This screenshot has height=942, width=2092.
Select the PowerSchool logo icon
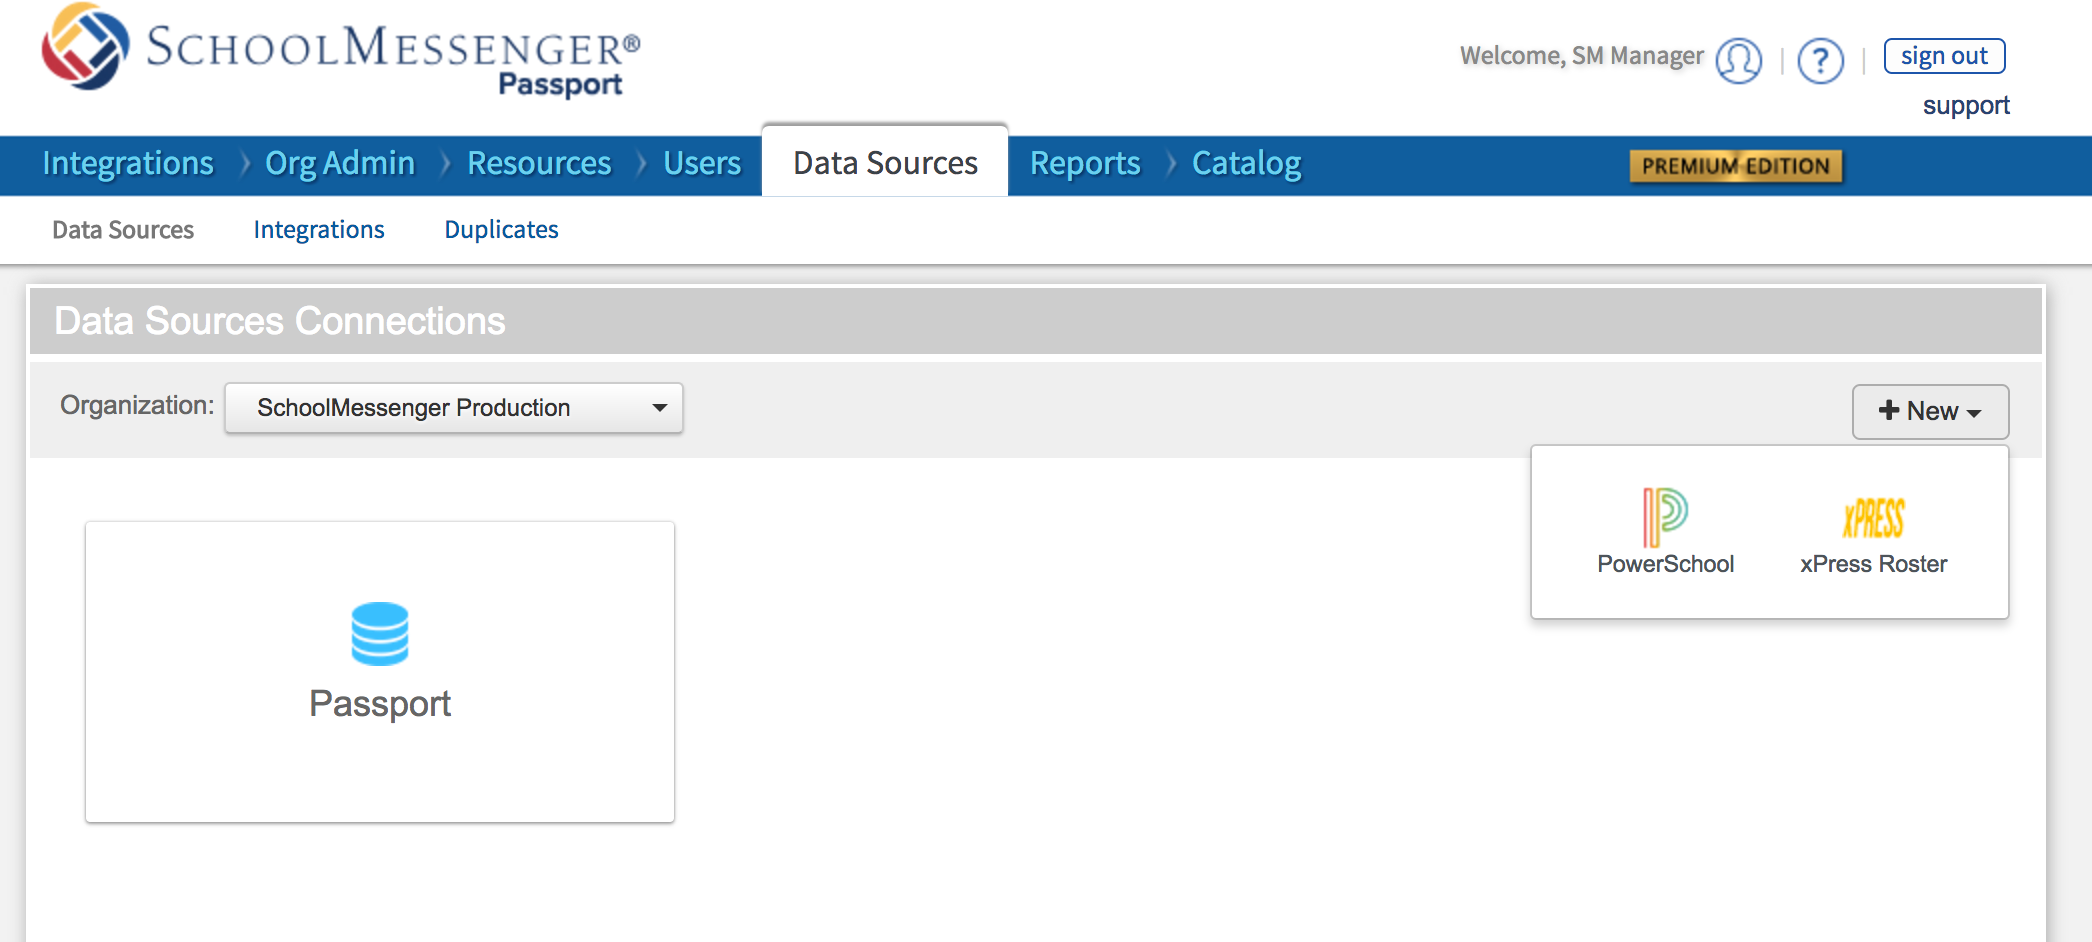click(1665, 516)
